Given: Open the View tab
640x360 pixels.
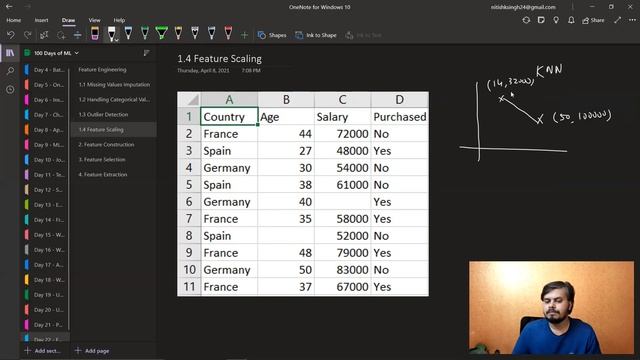Looking at the screenshot, I should point(94,20).
